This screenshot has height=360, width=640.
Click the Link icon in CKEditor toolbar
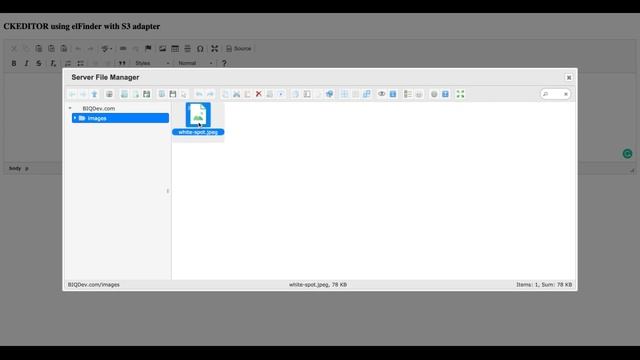click(x=123, y=49)
